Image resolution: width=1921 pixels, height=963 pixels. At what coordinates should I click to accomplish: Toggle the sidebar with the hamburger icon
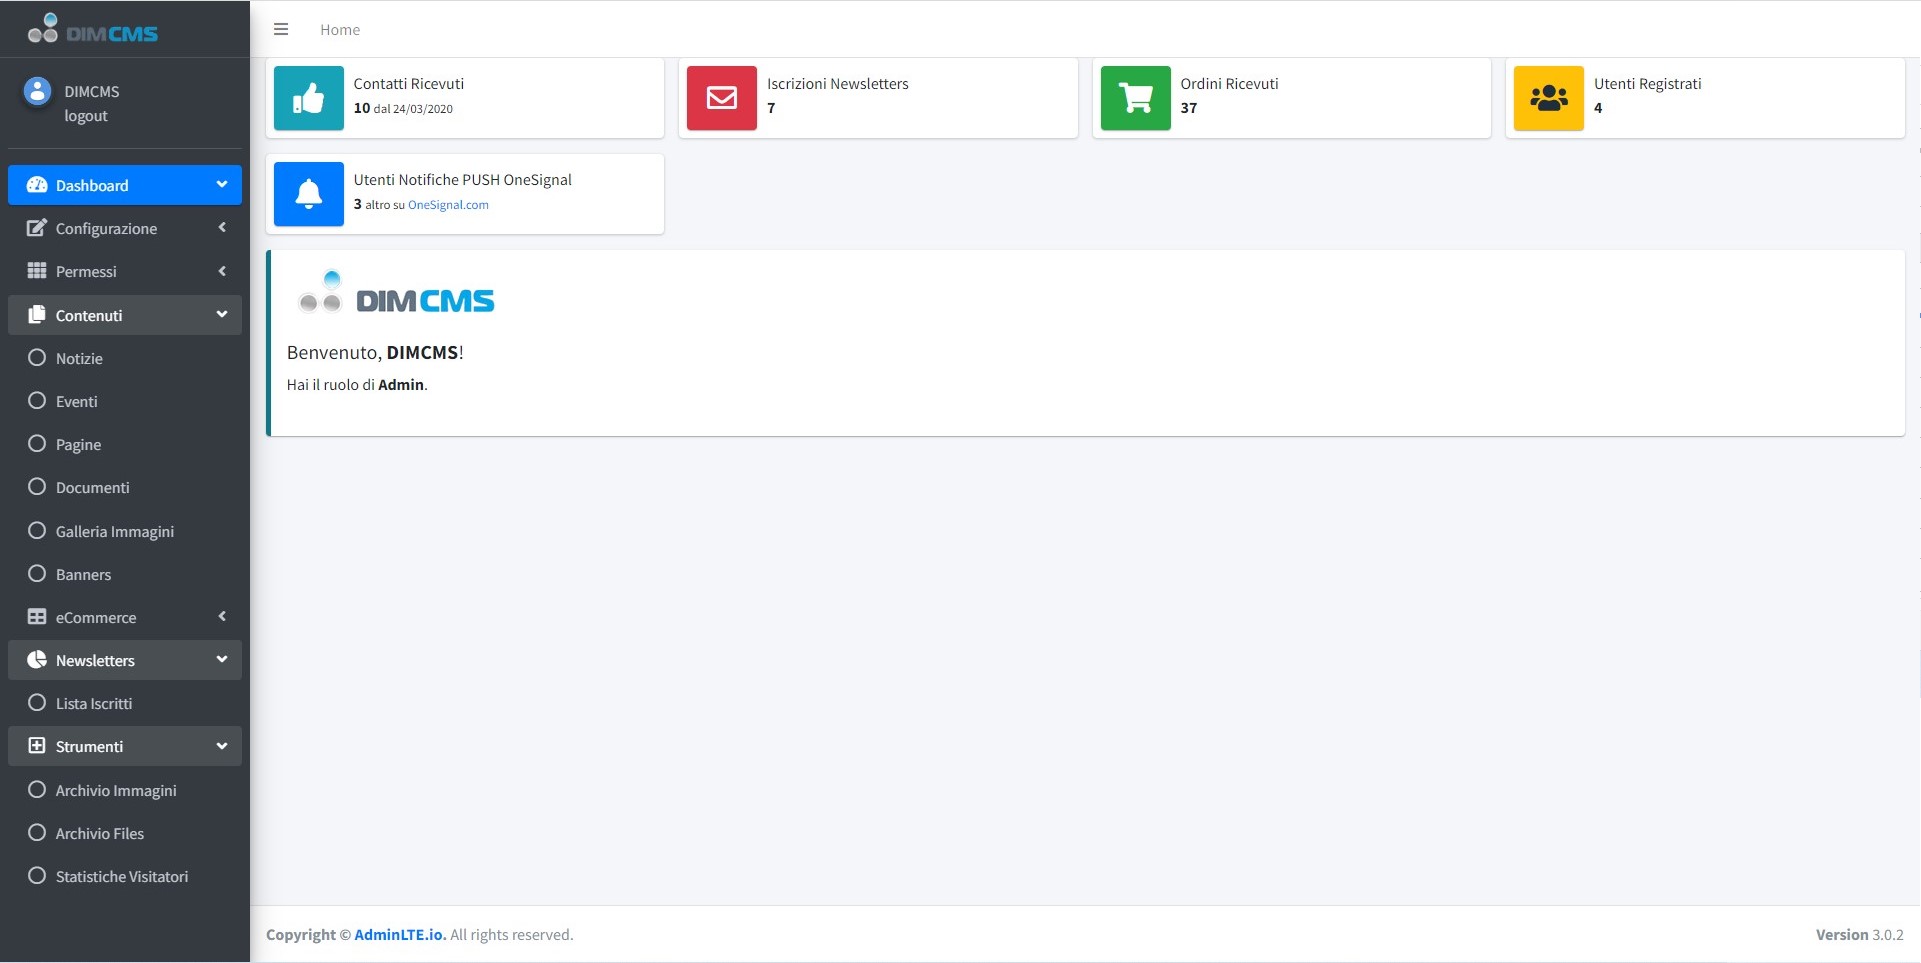(x=281, y=29)
